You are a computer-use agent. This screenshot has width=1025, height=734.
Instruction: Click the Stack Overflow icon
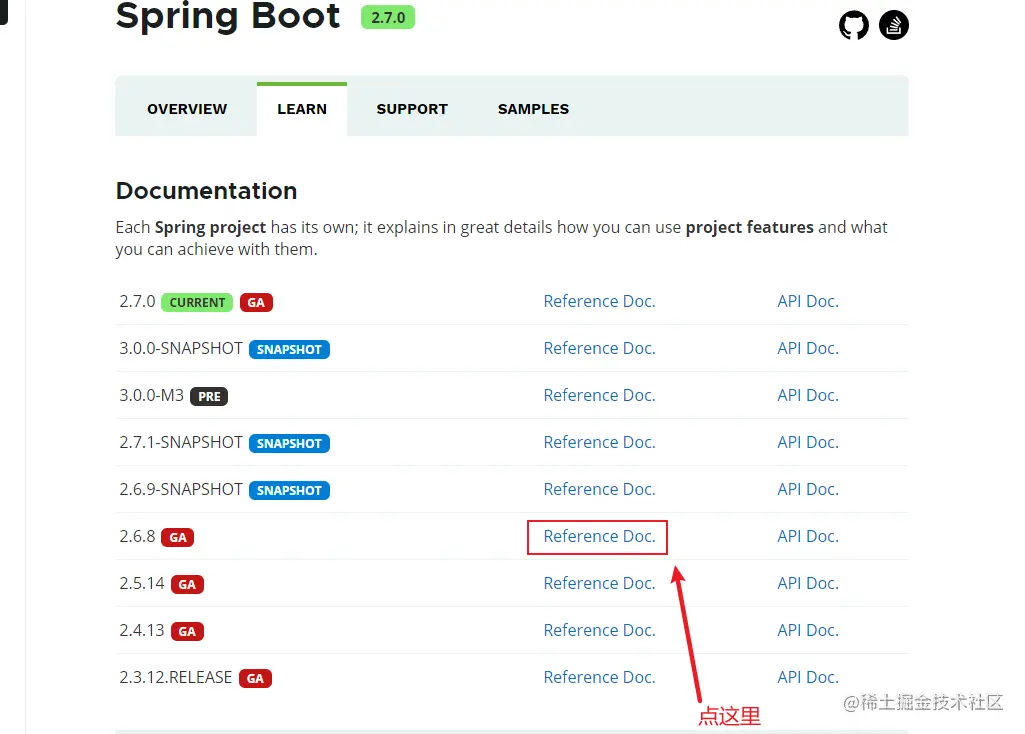tap(893, 25)
